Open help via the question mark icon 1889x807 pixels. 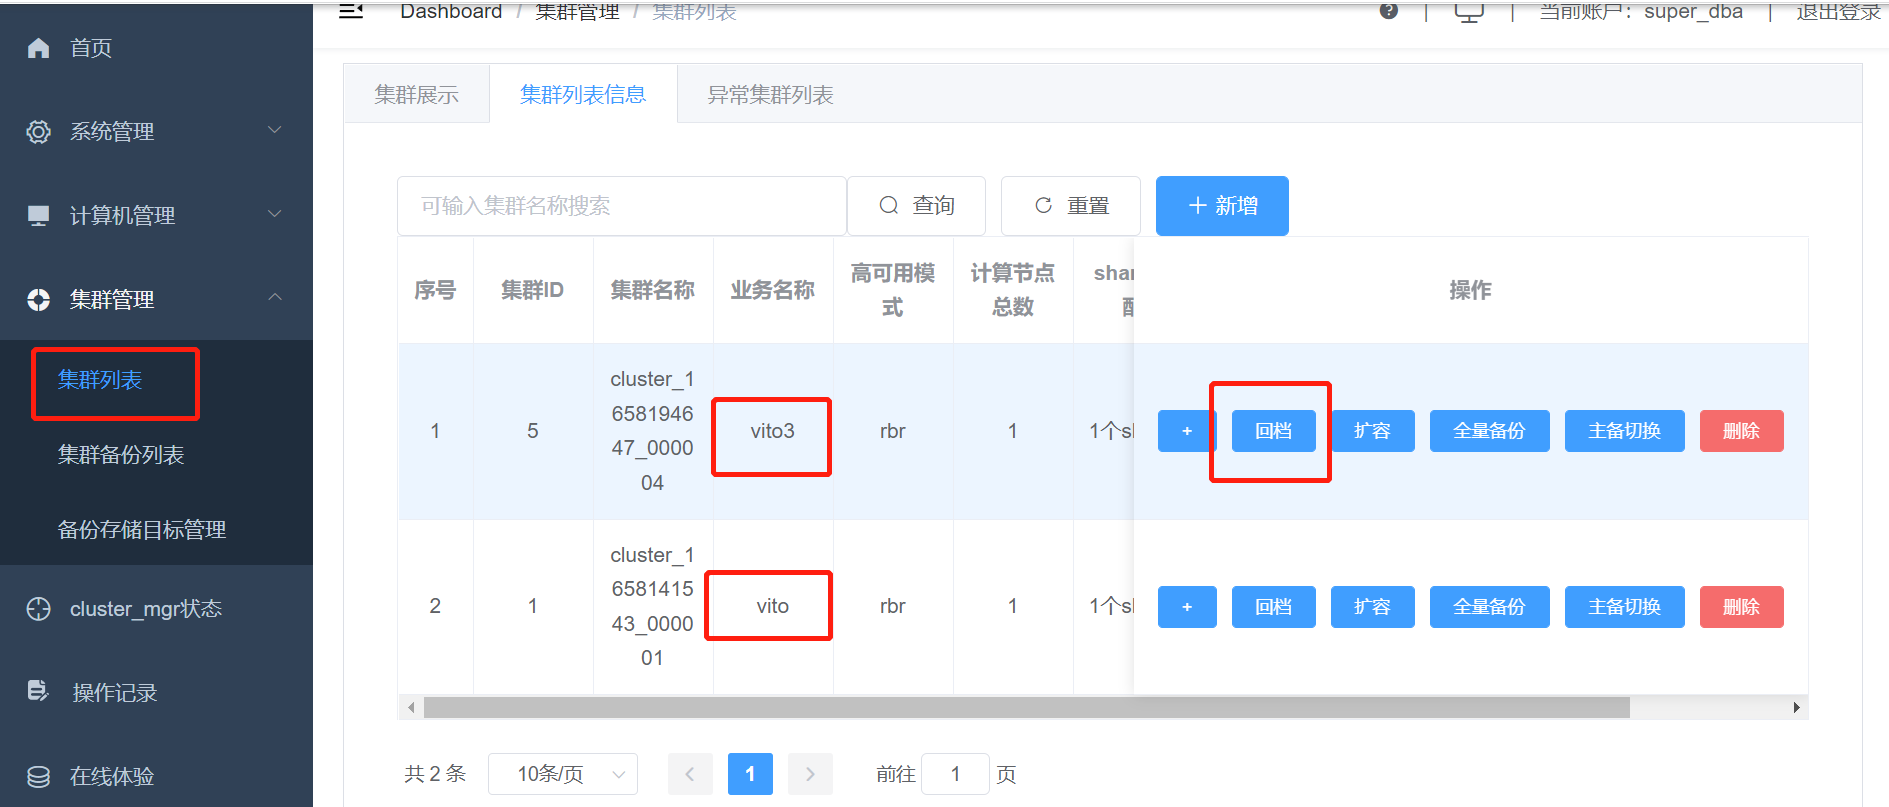(x=1388, y=11)
